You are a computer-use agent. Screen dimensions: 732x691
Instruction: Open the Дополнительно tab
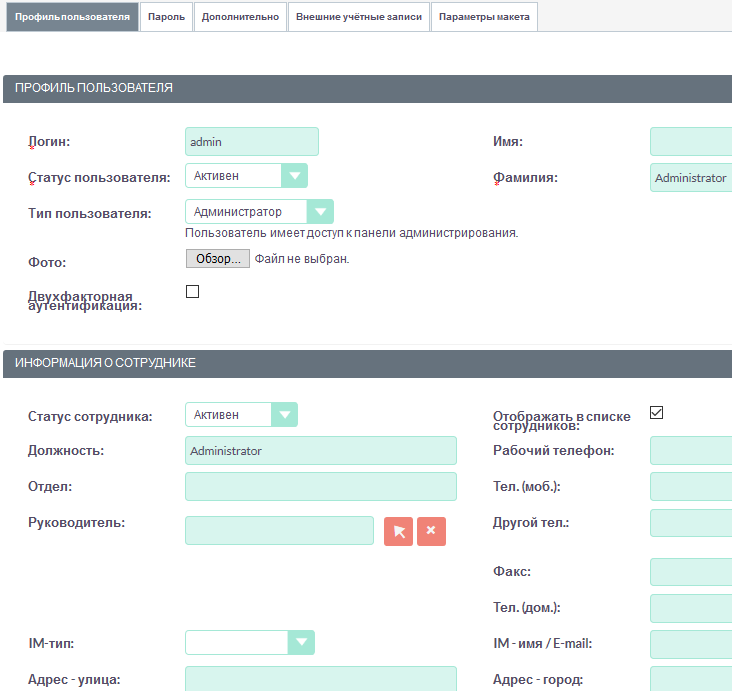click(240, 17)
